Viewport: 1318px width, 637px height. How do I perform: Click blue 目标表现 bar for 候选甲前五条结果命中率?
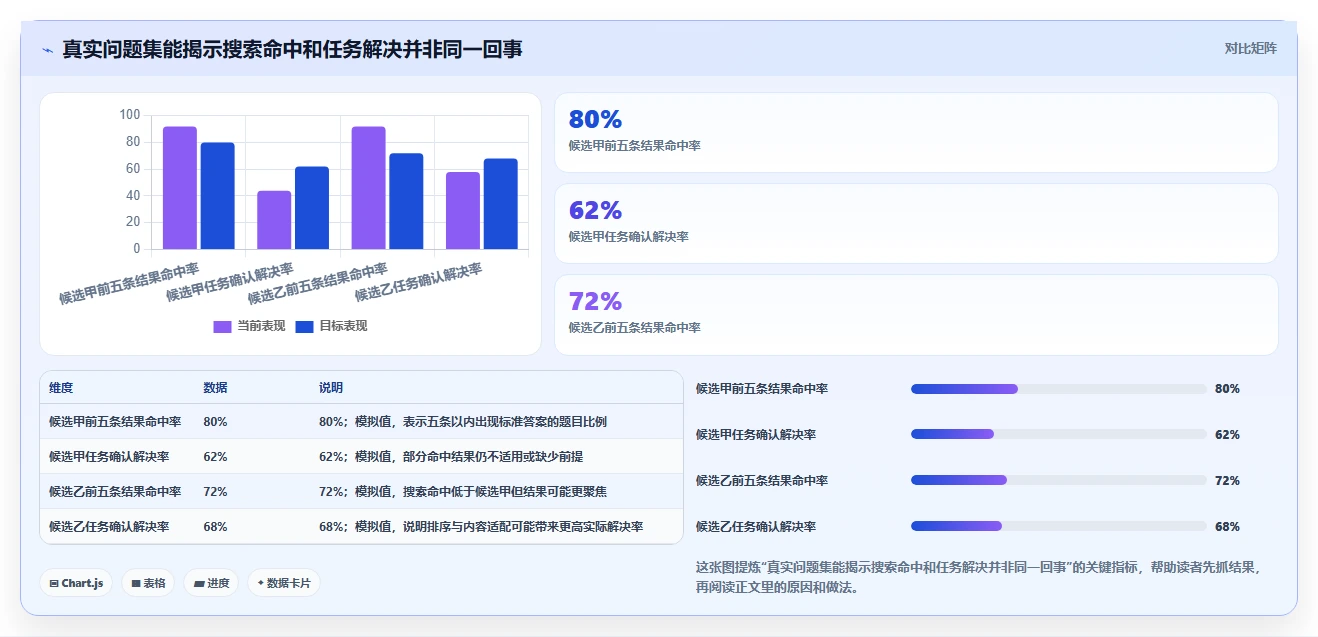217,196
